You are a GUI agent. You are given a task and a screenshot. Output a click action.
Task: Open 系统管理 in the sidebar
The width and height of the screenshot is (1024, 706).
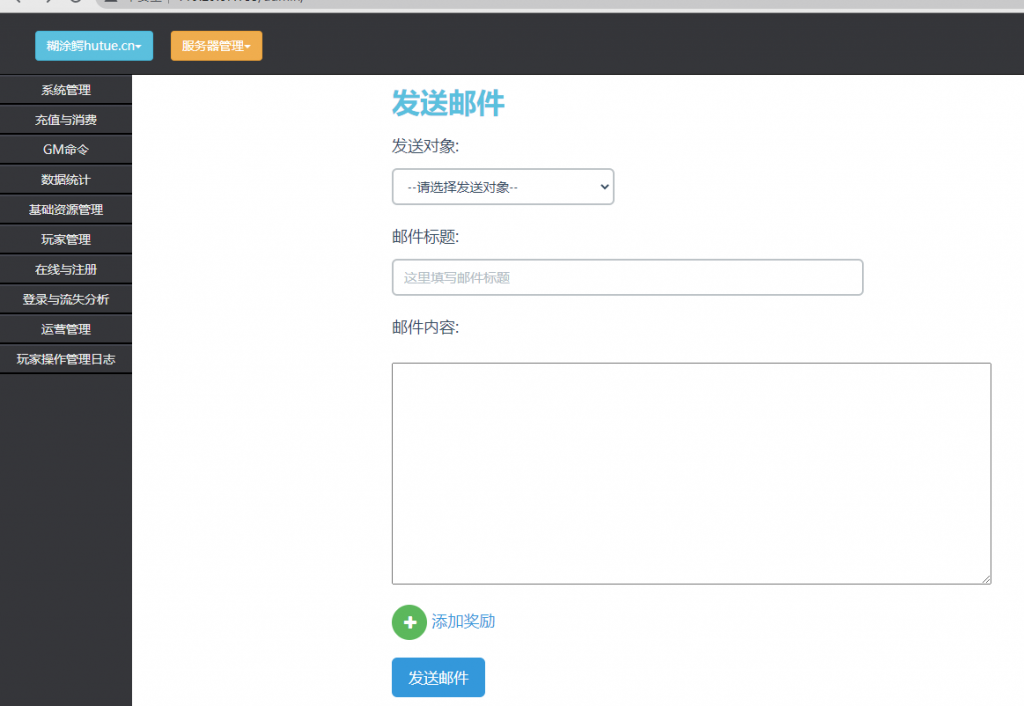click(66, 90)
